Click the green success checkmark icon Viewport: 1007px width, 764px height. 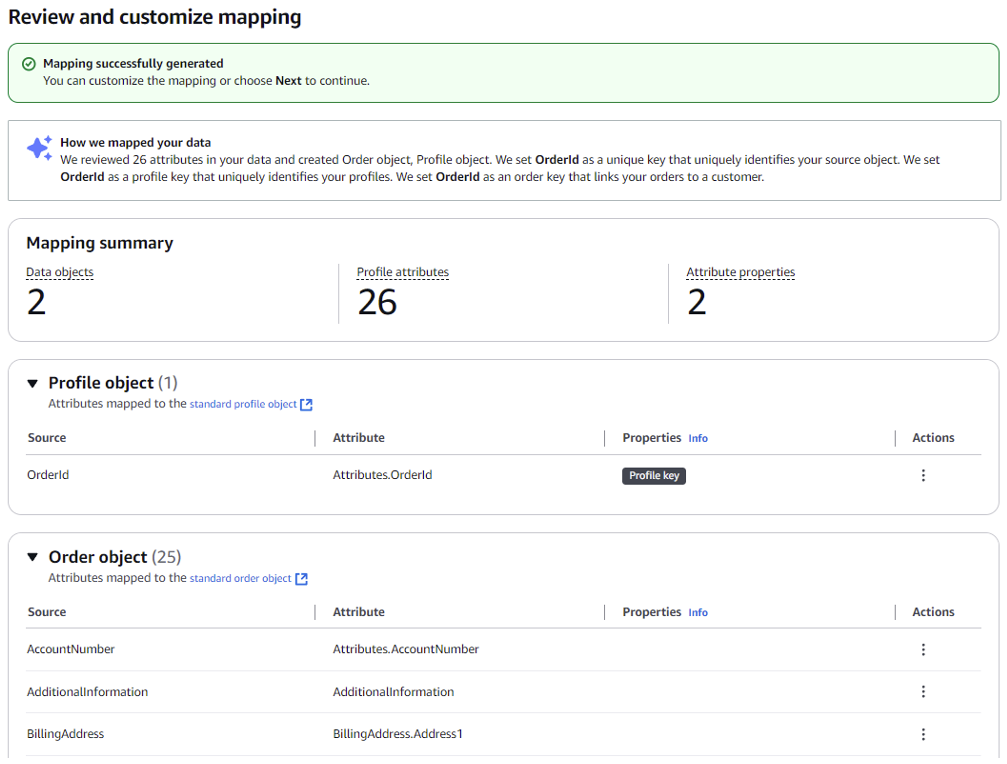pyautogui.click(x=28, y=63)
